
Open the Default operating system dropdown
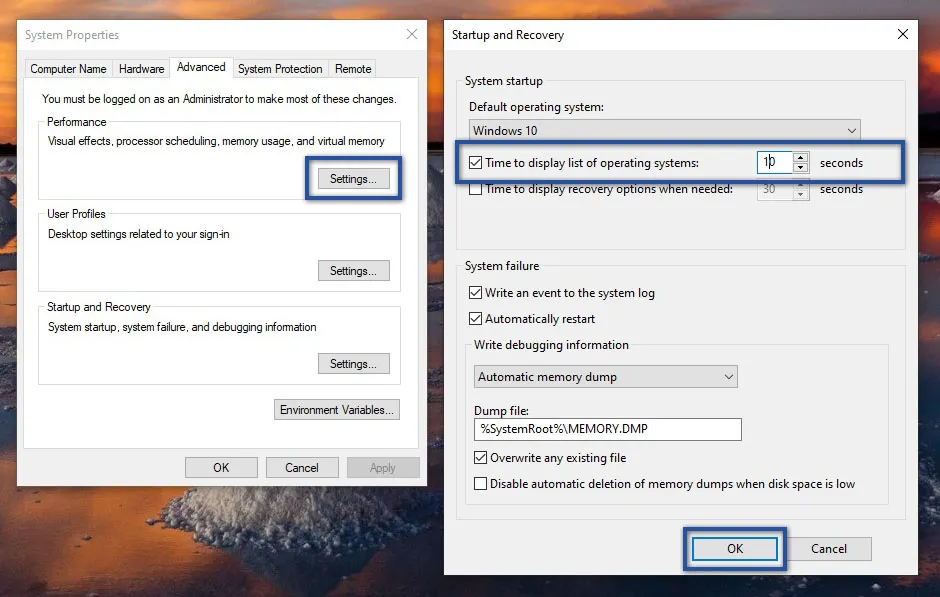click(x=663, y=130)
